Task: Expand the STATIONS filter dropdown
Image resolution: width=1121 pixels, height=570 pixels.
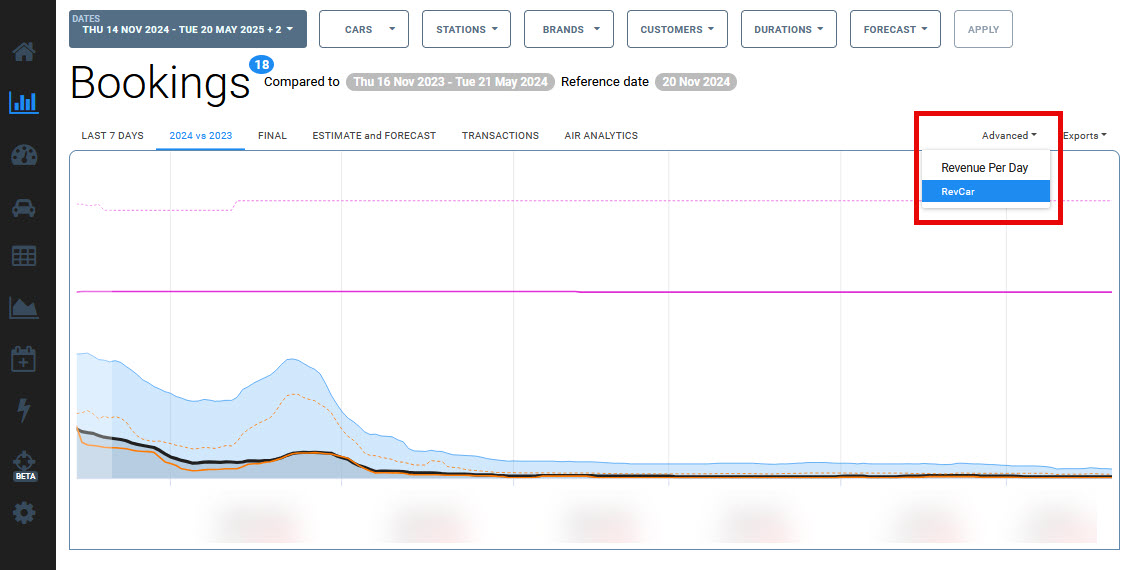Action: coord(466,29)
